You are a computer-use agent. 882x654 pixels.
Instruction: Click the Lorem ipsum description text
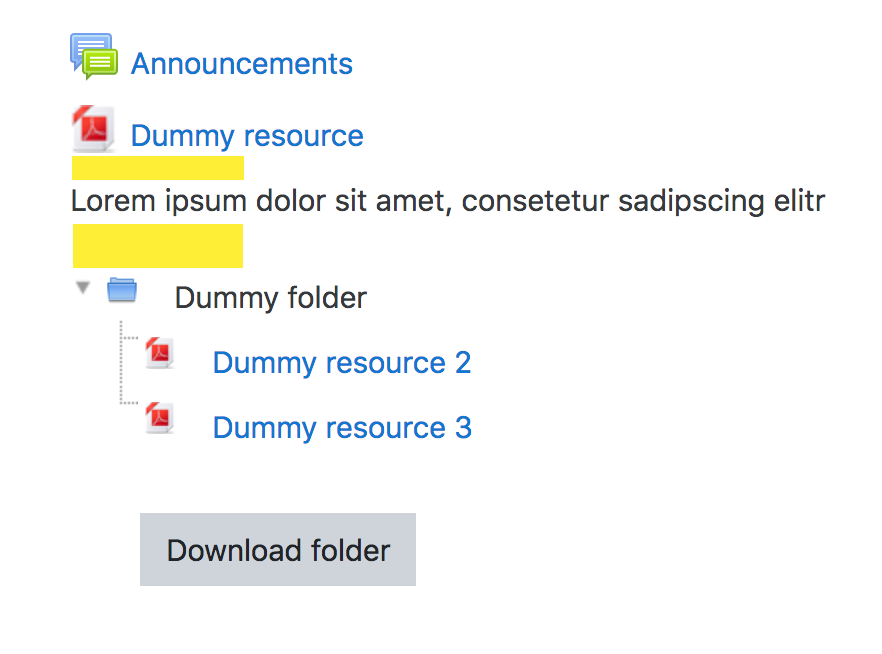448,201
